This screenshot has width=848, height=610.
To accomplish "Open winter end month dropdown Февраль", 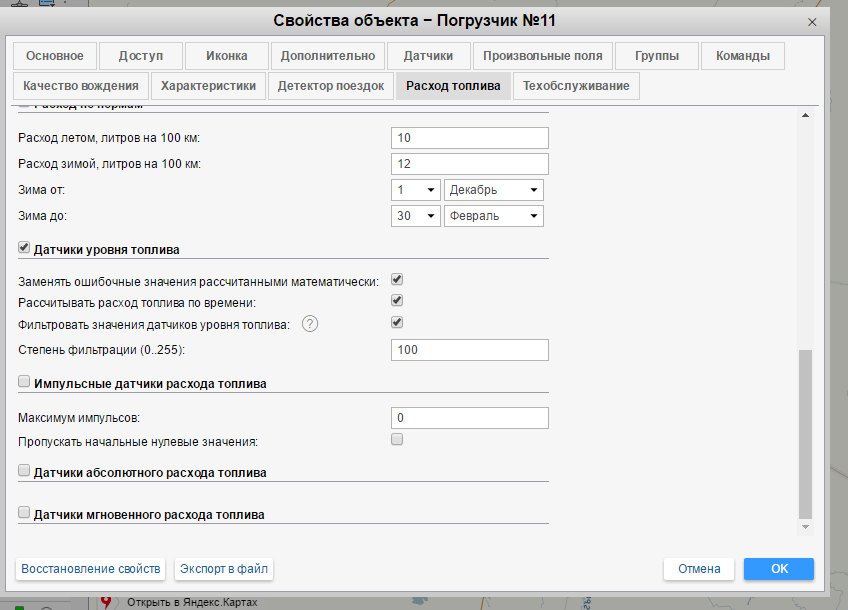I will tap(494, 216).
